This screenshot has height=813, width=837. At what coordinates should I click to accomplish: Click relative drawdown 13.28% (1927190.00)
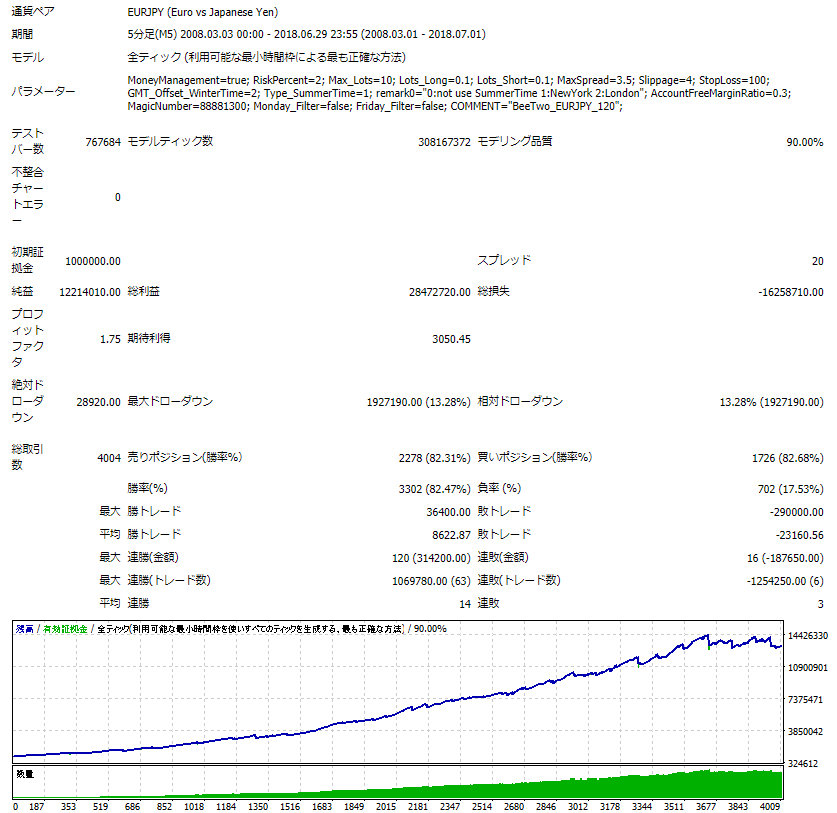tap(771, 402)
